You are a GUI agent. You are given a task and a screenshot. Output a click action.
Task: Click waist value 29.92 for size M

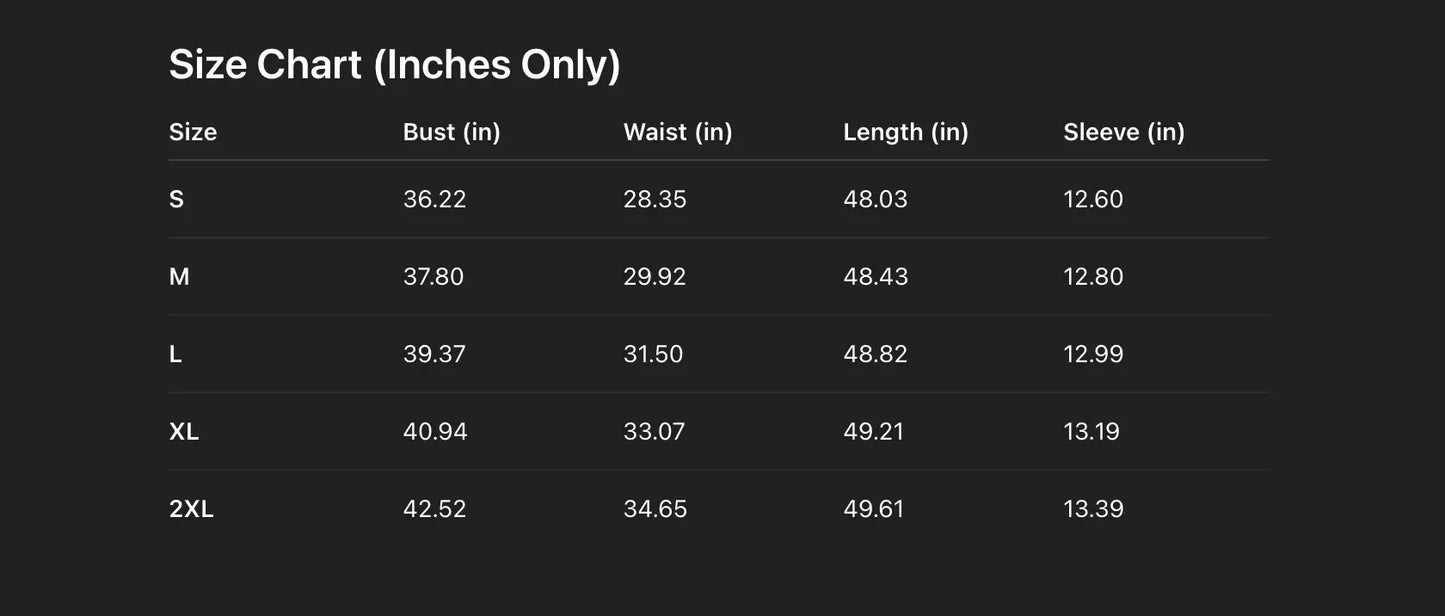pos(654,277)
